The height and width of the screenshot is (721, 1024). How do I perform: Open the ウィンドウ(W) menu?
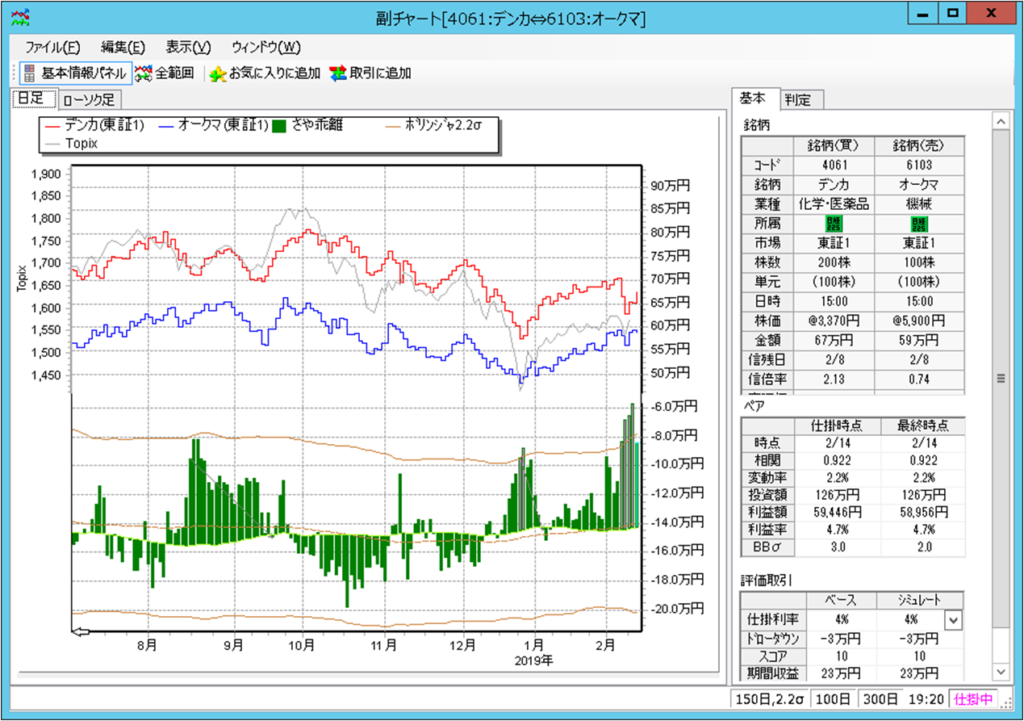265,47
